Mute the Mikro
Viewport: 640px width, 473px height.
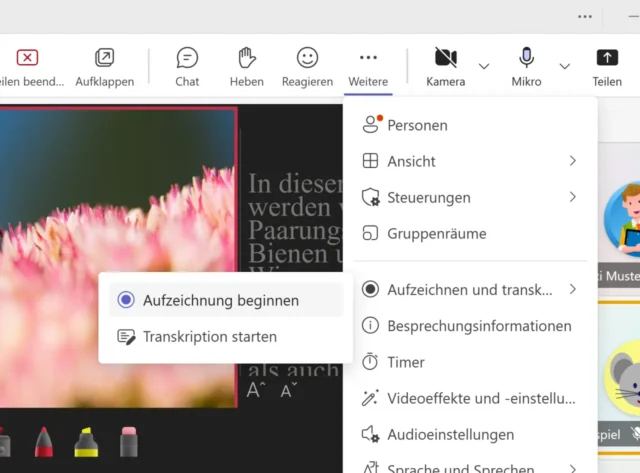526,67
